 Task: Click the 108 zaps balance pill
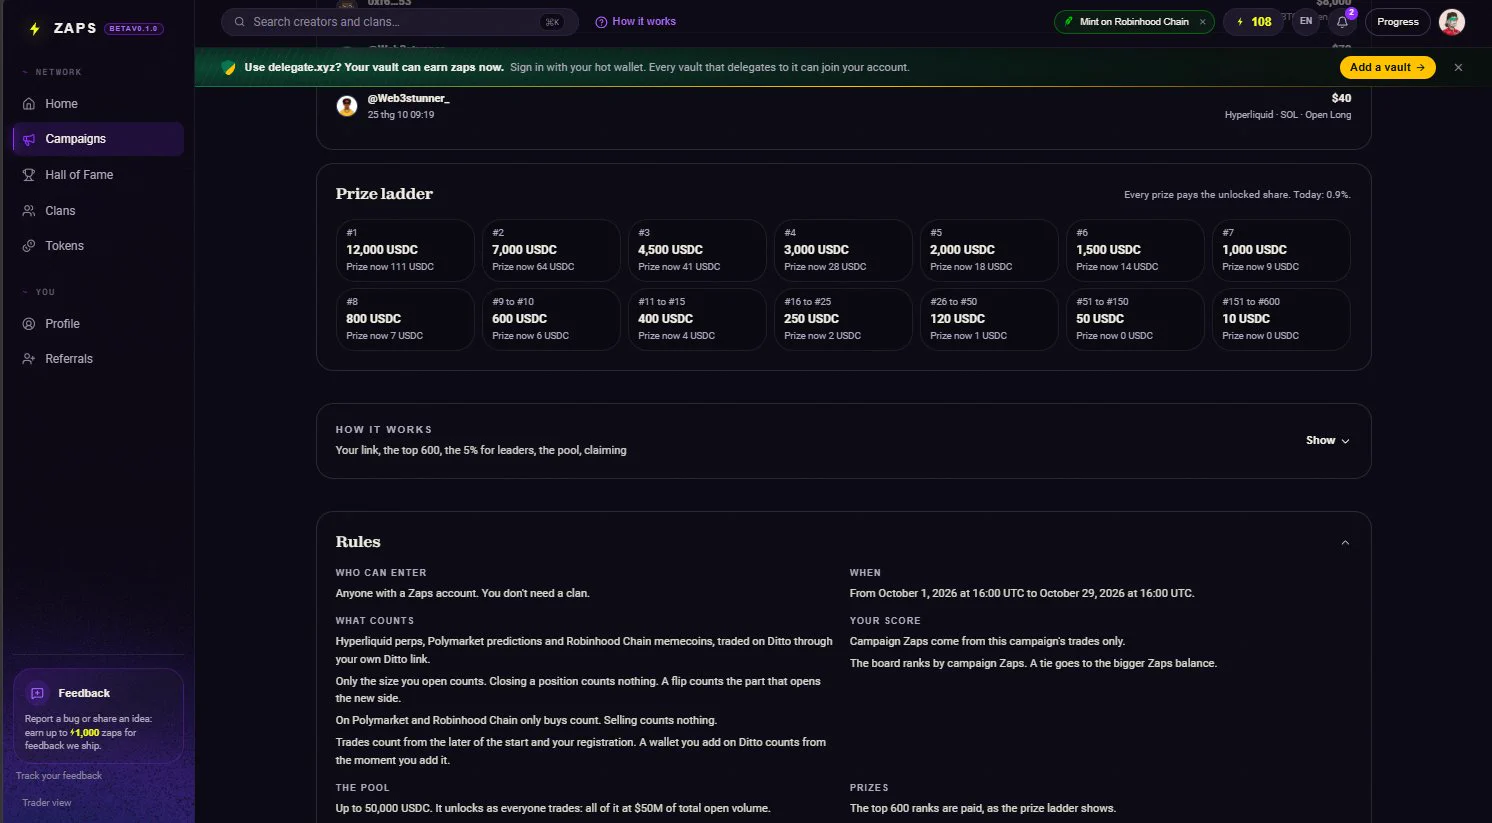(1254, 22)
